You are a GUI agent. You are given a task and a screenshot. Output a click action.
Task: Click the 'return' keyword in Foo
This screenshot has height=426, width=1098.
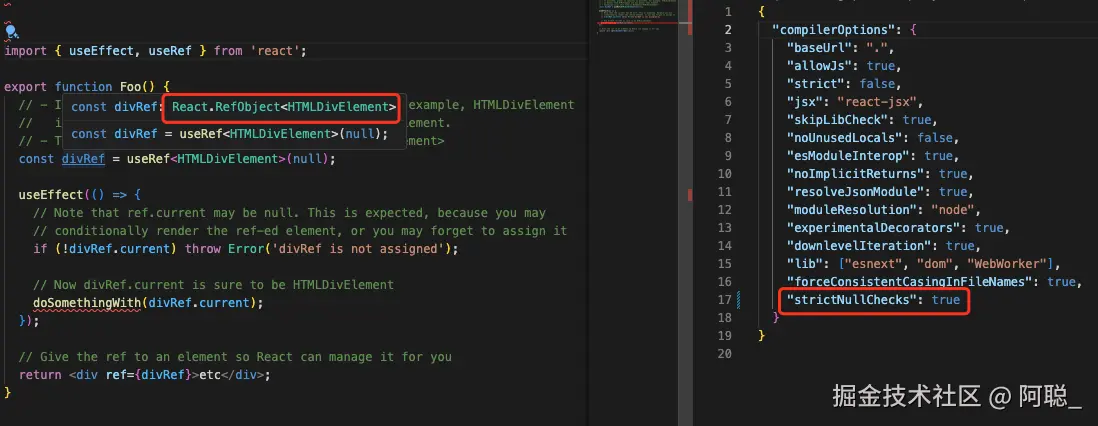[40, 375]
